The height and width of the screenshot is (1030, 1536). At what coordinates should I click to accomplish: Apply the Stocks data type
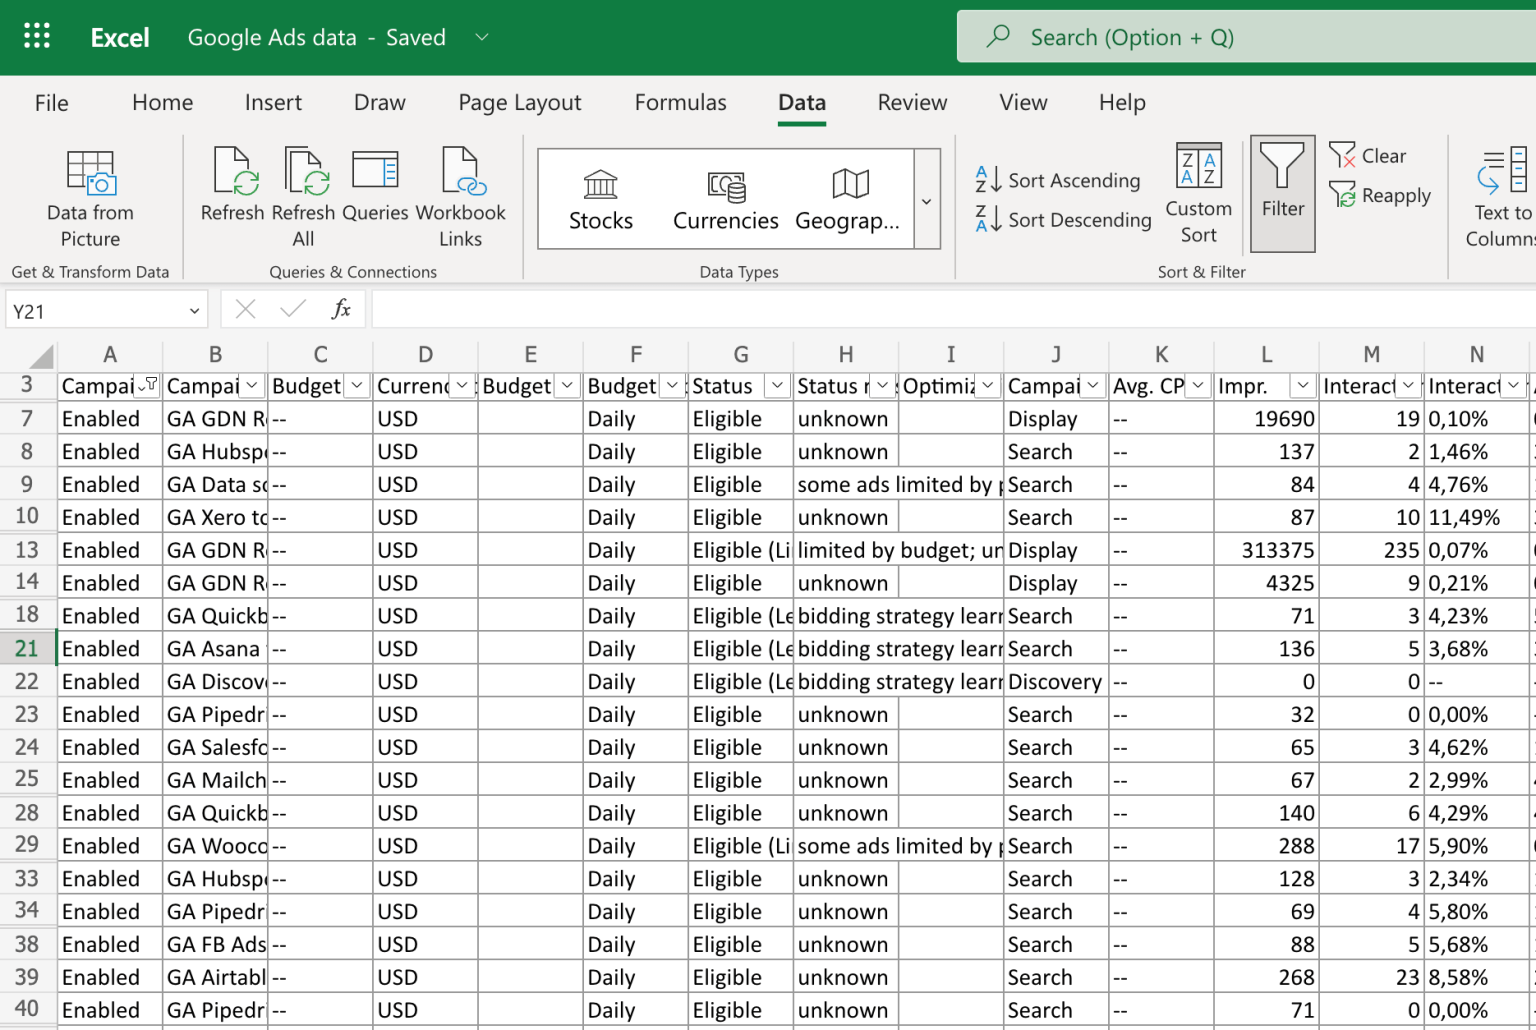[x=600, y=198]
